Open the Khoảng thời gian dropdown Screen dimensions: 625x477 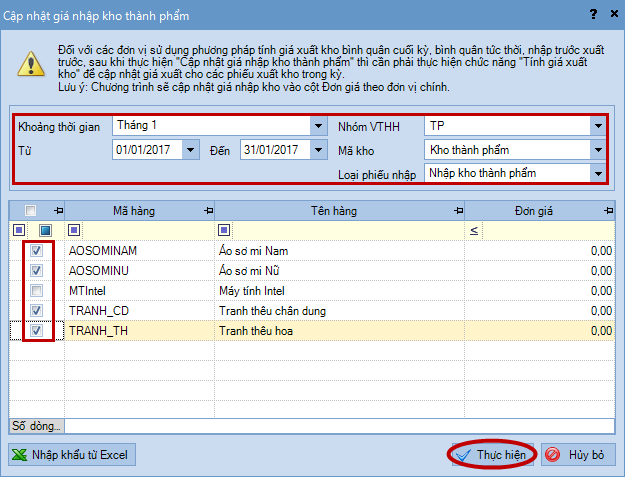(x=318, y=126)
